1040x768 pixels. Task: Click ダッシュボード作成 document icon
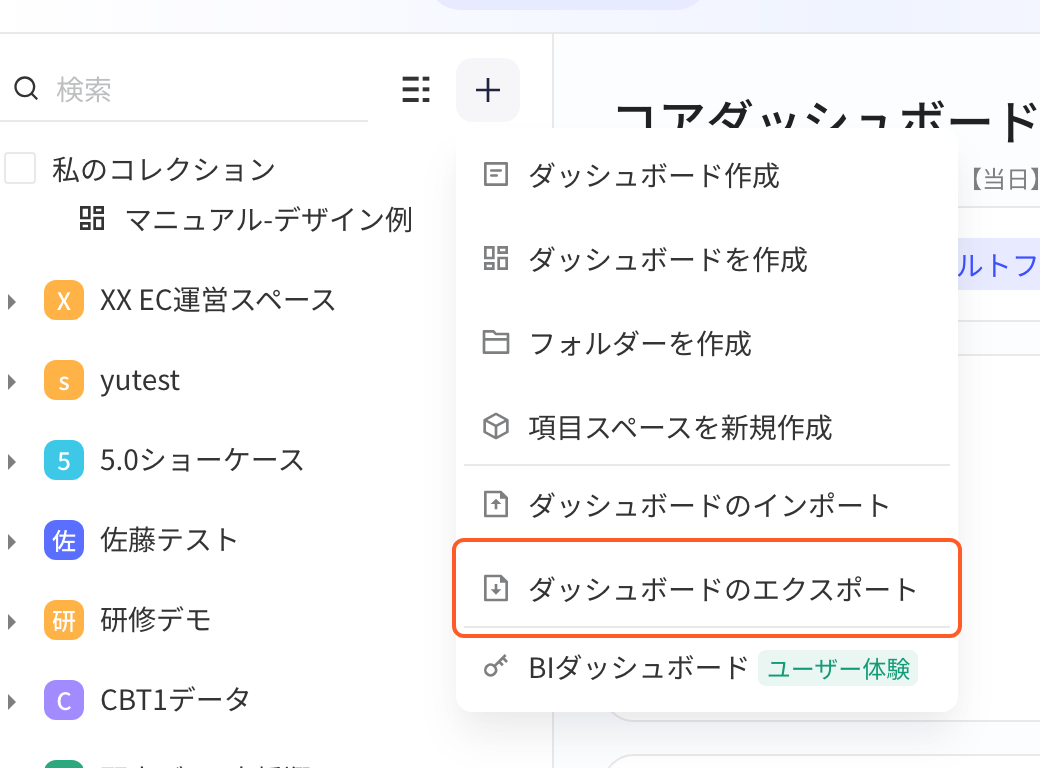click(x=495, y=174)
